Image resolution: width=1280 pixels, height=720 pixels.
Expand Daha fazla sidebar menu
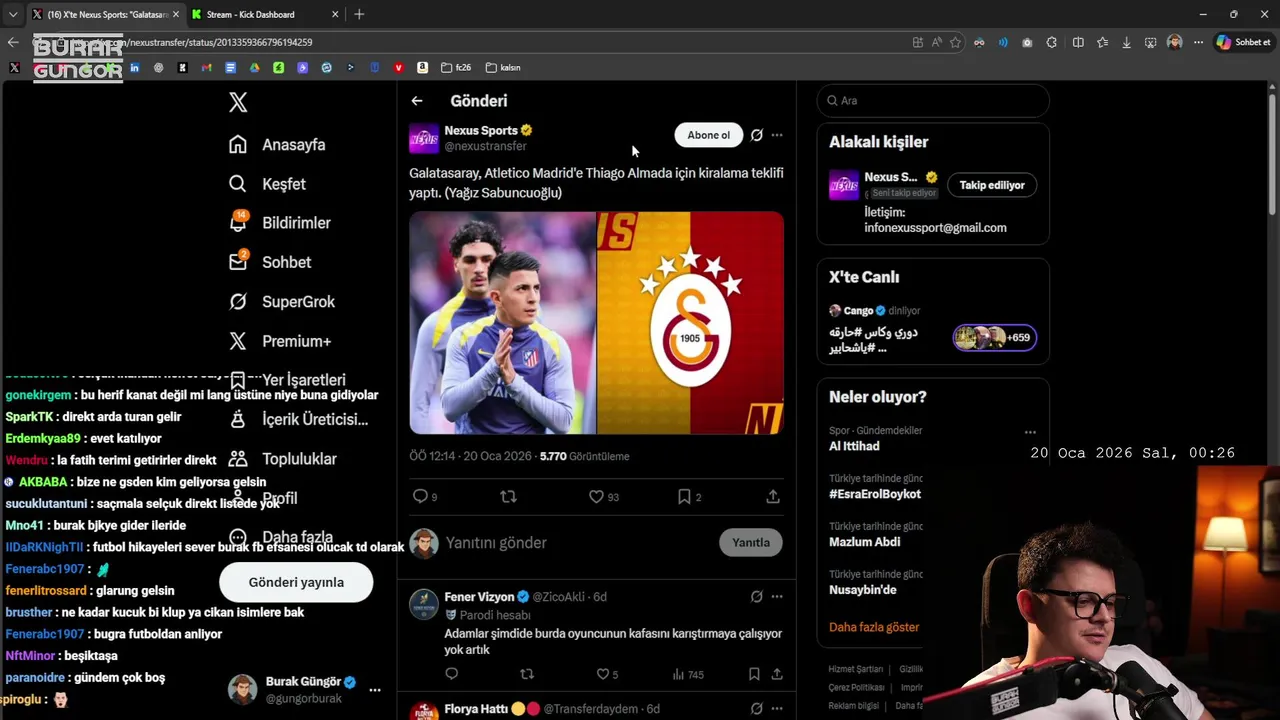tap(280, 537)
